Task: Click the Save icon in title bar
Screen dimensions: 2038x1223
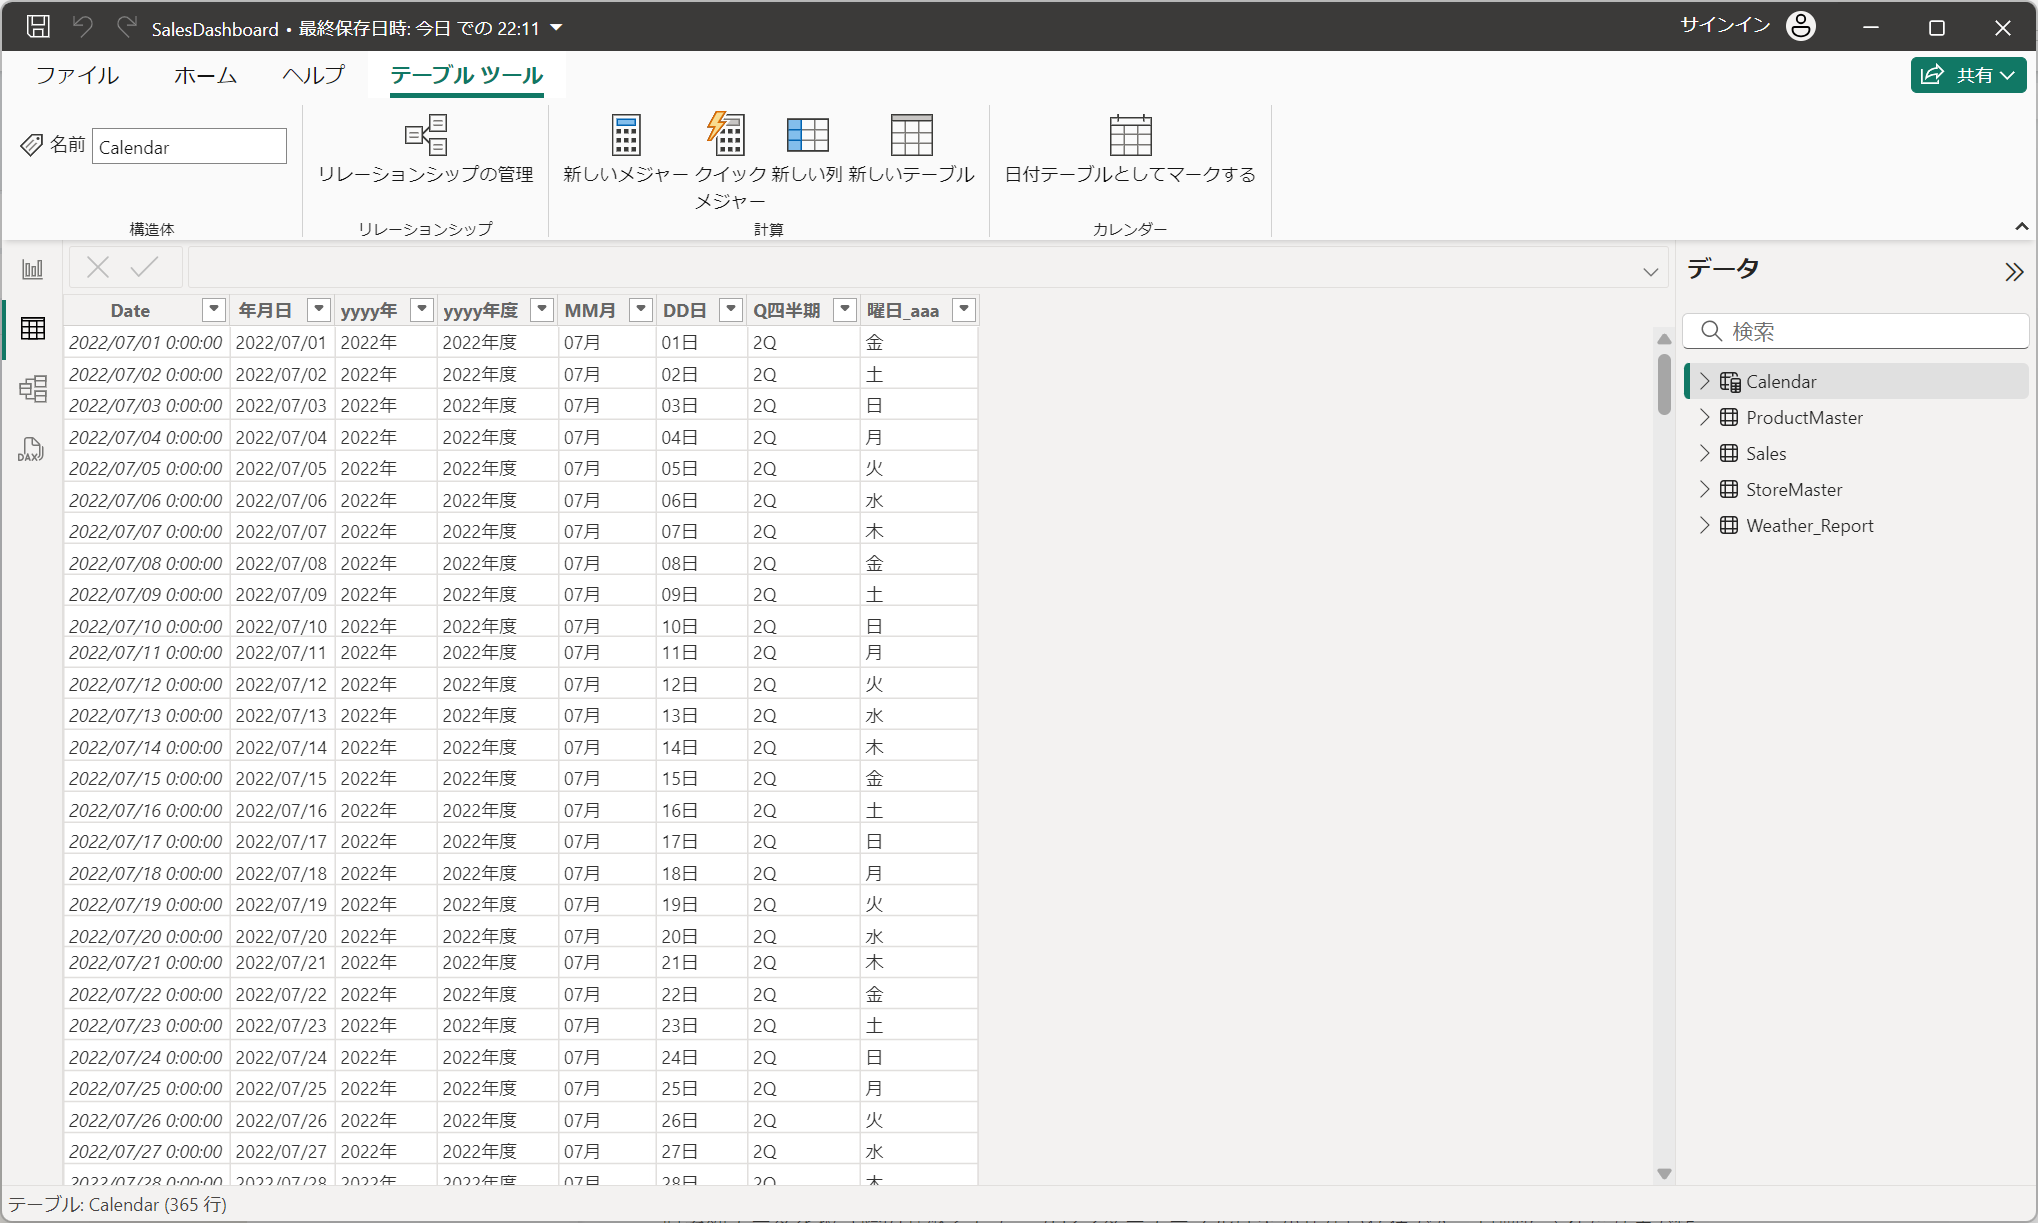Action: point(38,27)
